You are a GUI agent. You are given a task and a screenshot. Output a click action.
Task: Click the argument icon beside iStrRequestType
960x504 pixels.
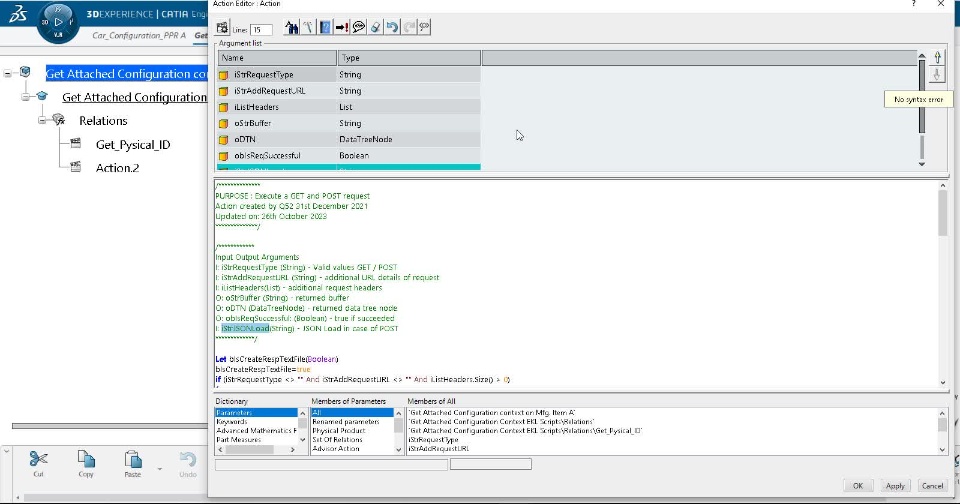coord(223,75)
